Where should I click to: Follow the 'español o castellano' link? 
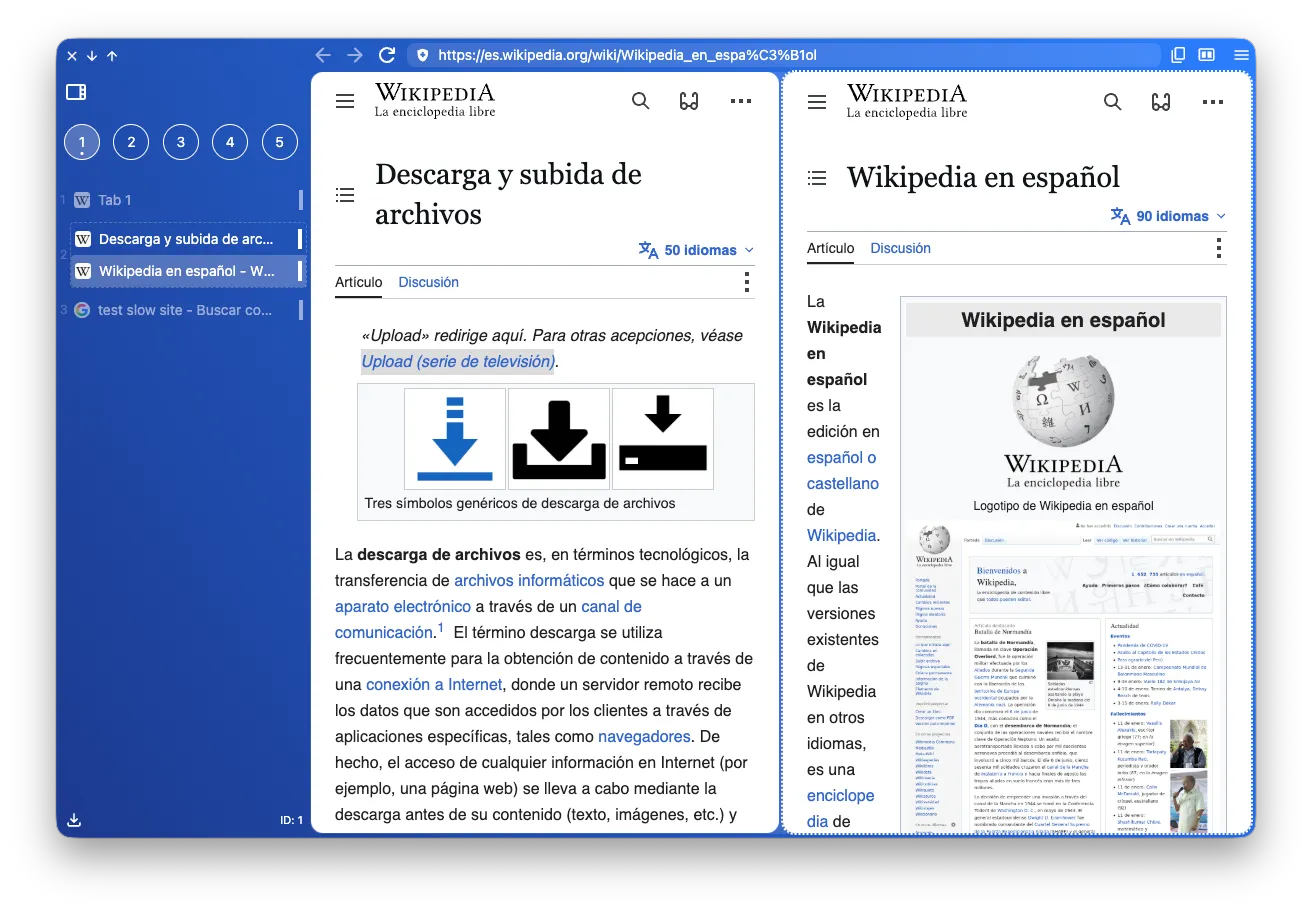tap(843, 470)
